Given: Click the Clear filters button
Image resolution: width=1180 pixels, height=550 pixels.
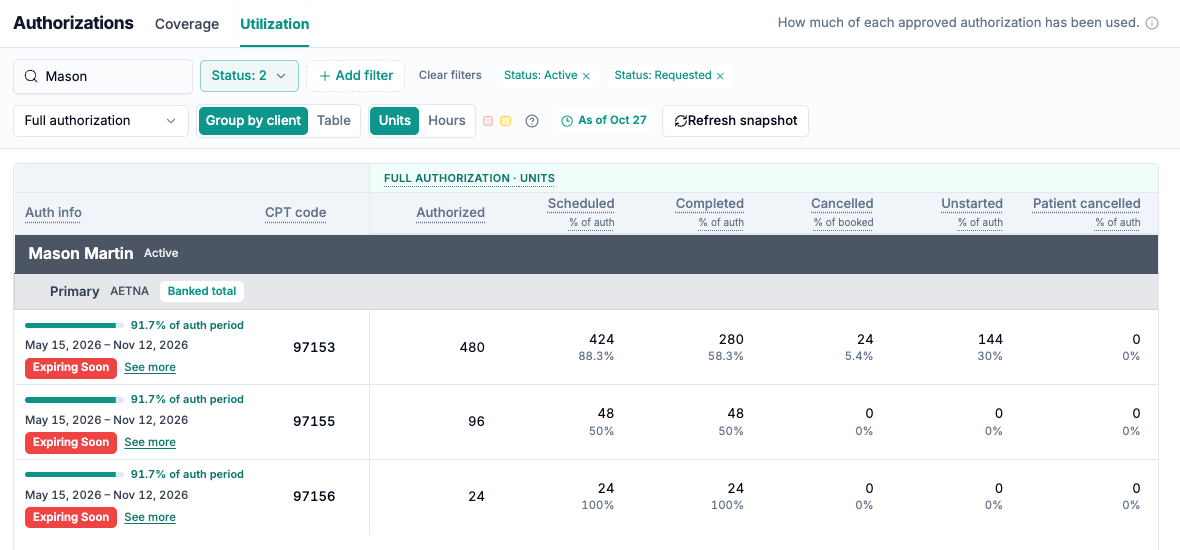Looking at the screenshot, I should click(x=450, y=75).
